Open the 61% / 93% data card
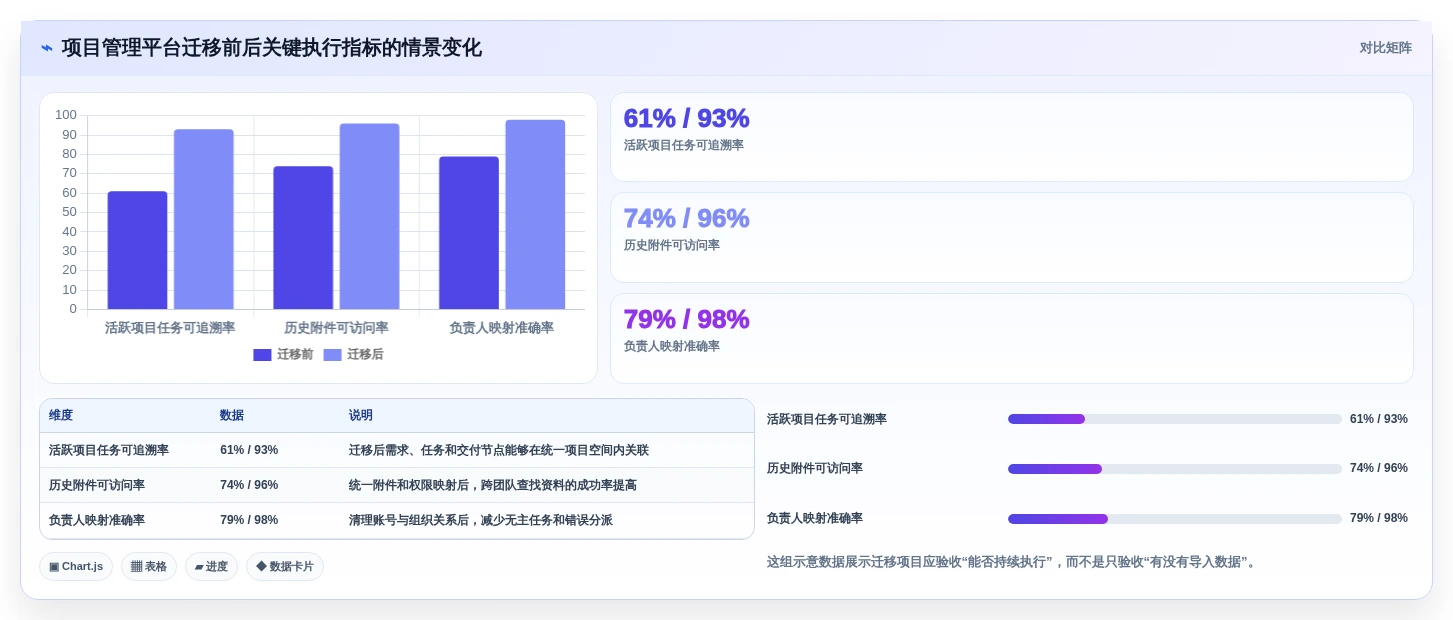The height and width of the screenshot is (620, 1453). [1012, 137]
